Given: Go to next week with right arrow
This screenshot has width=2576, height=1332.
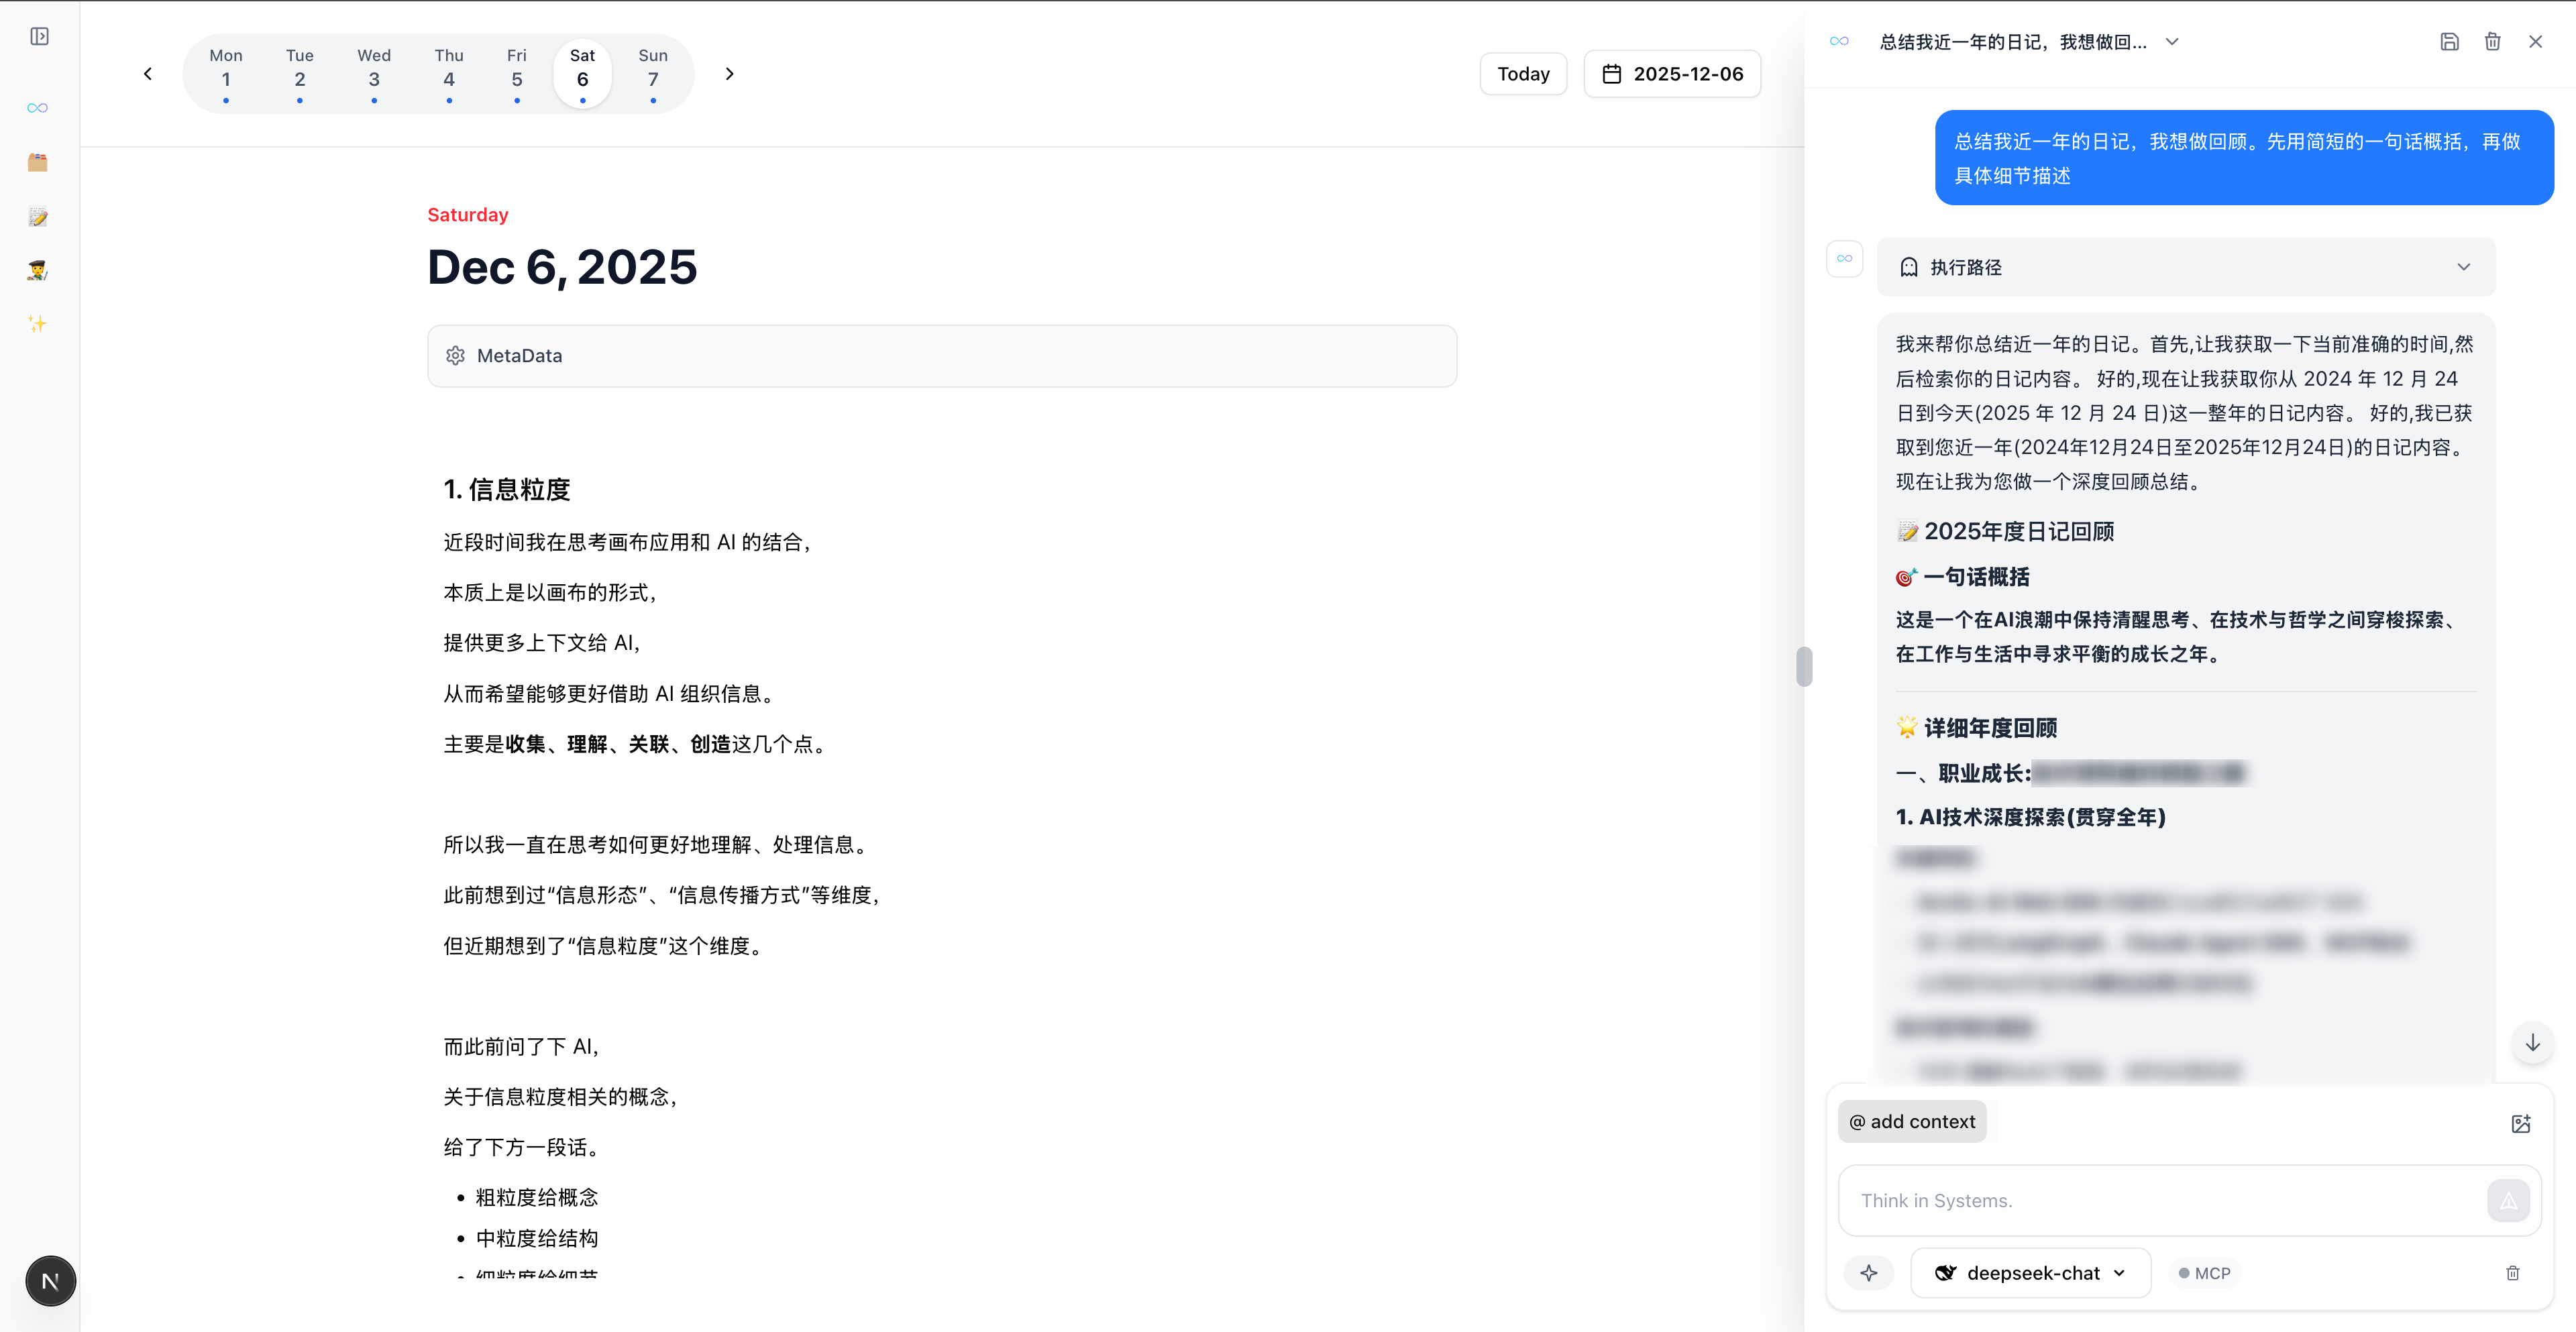Looking at the screenshot, I should 729,74.
